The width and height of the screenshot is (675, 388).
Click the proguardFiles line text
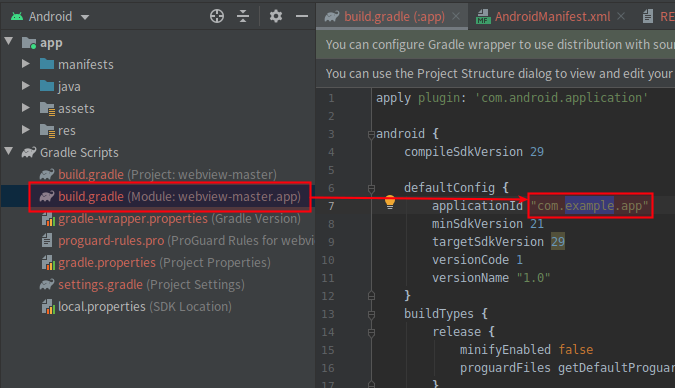point(567,368)
